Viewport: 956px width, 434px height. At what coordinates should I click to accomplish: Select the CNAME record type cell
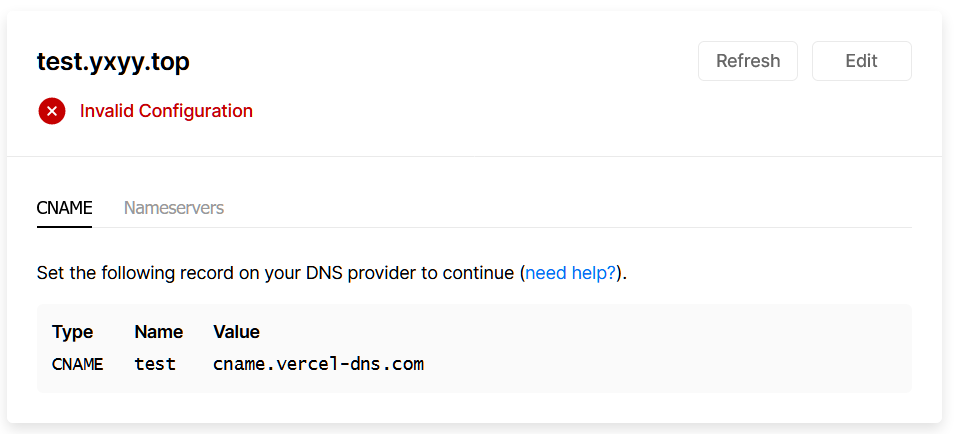77,364
